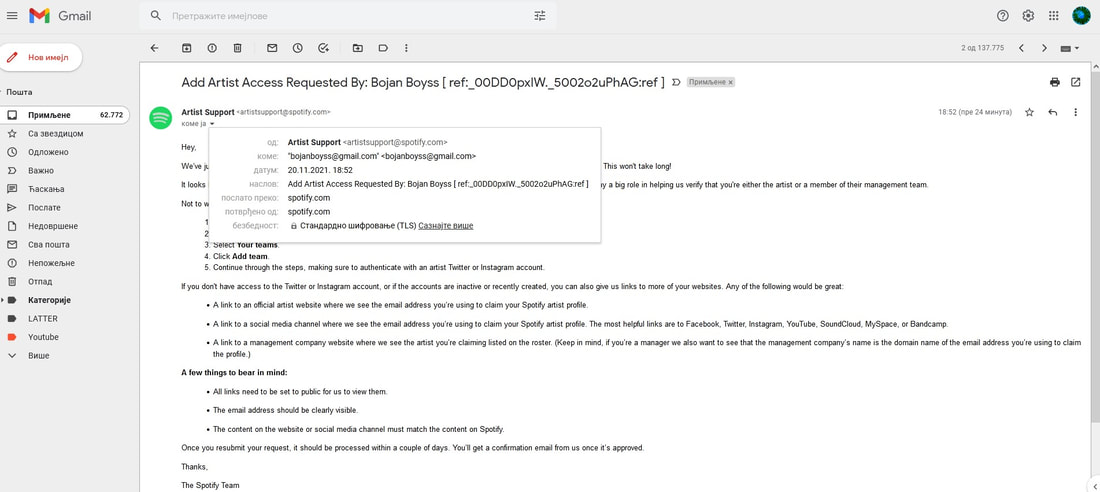This screenshot has width=1100, height=492.
Task: Reply to the Artist Support message
Action: (1052, 112)
